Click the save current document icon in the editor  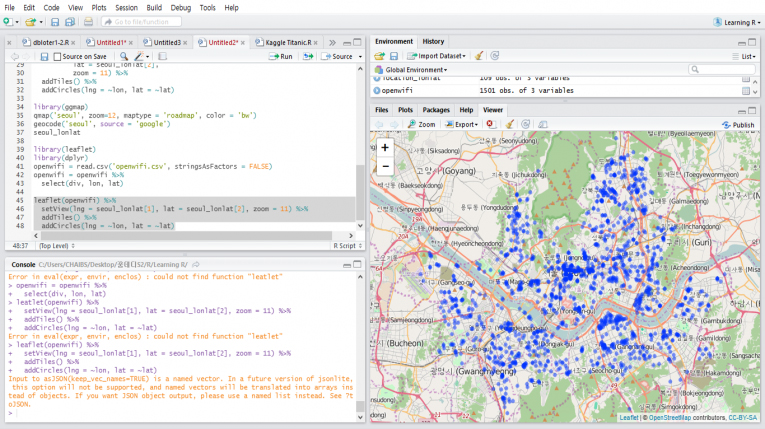(43, 57)
